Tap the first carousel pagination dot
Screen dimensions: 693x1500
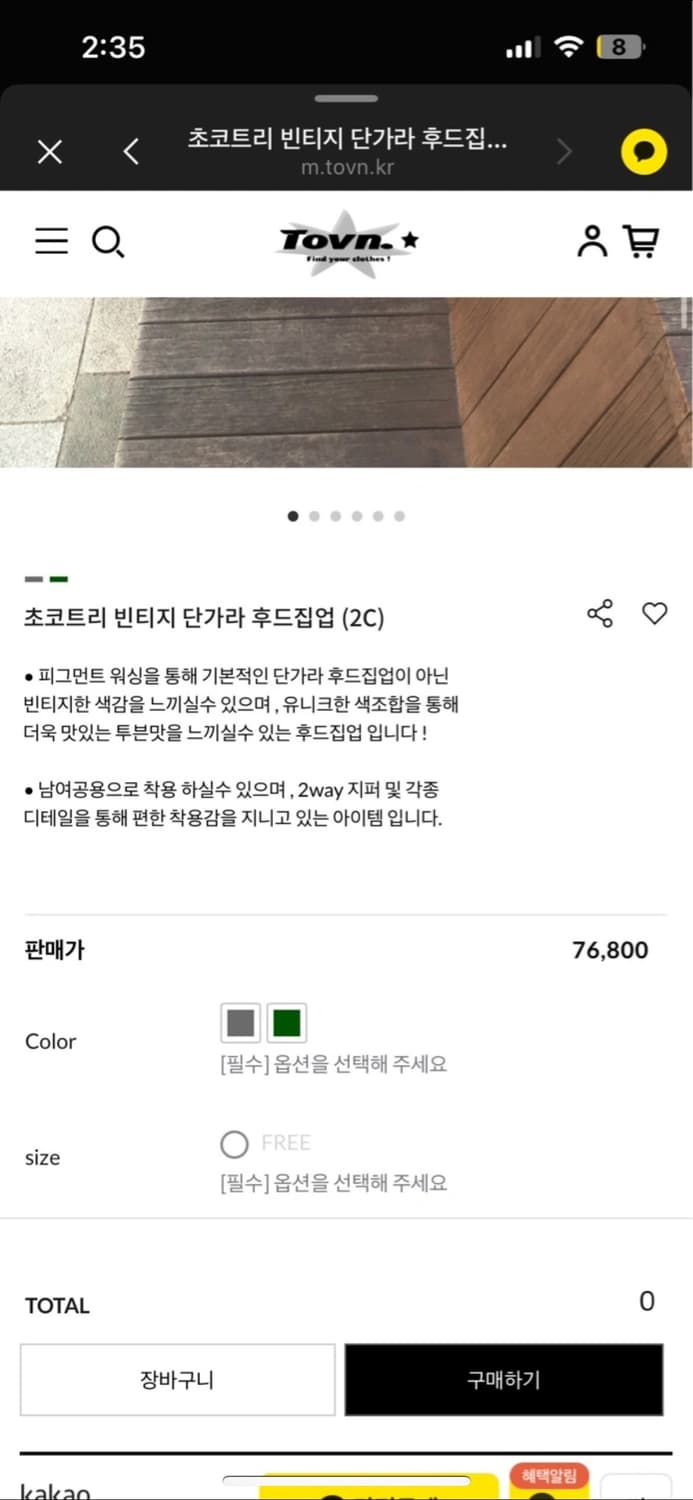[293, 516]
